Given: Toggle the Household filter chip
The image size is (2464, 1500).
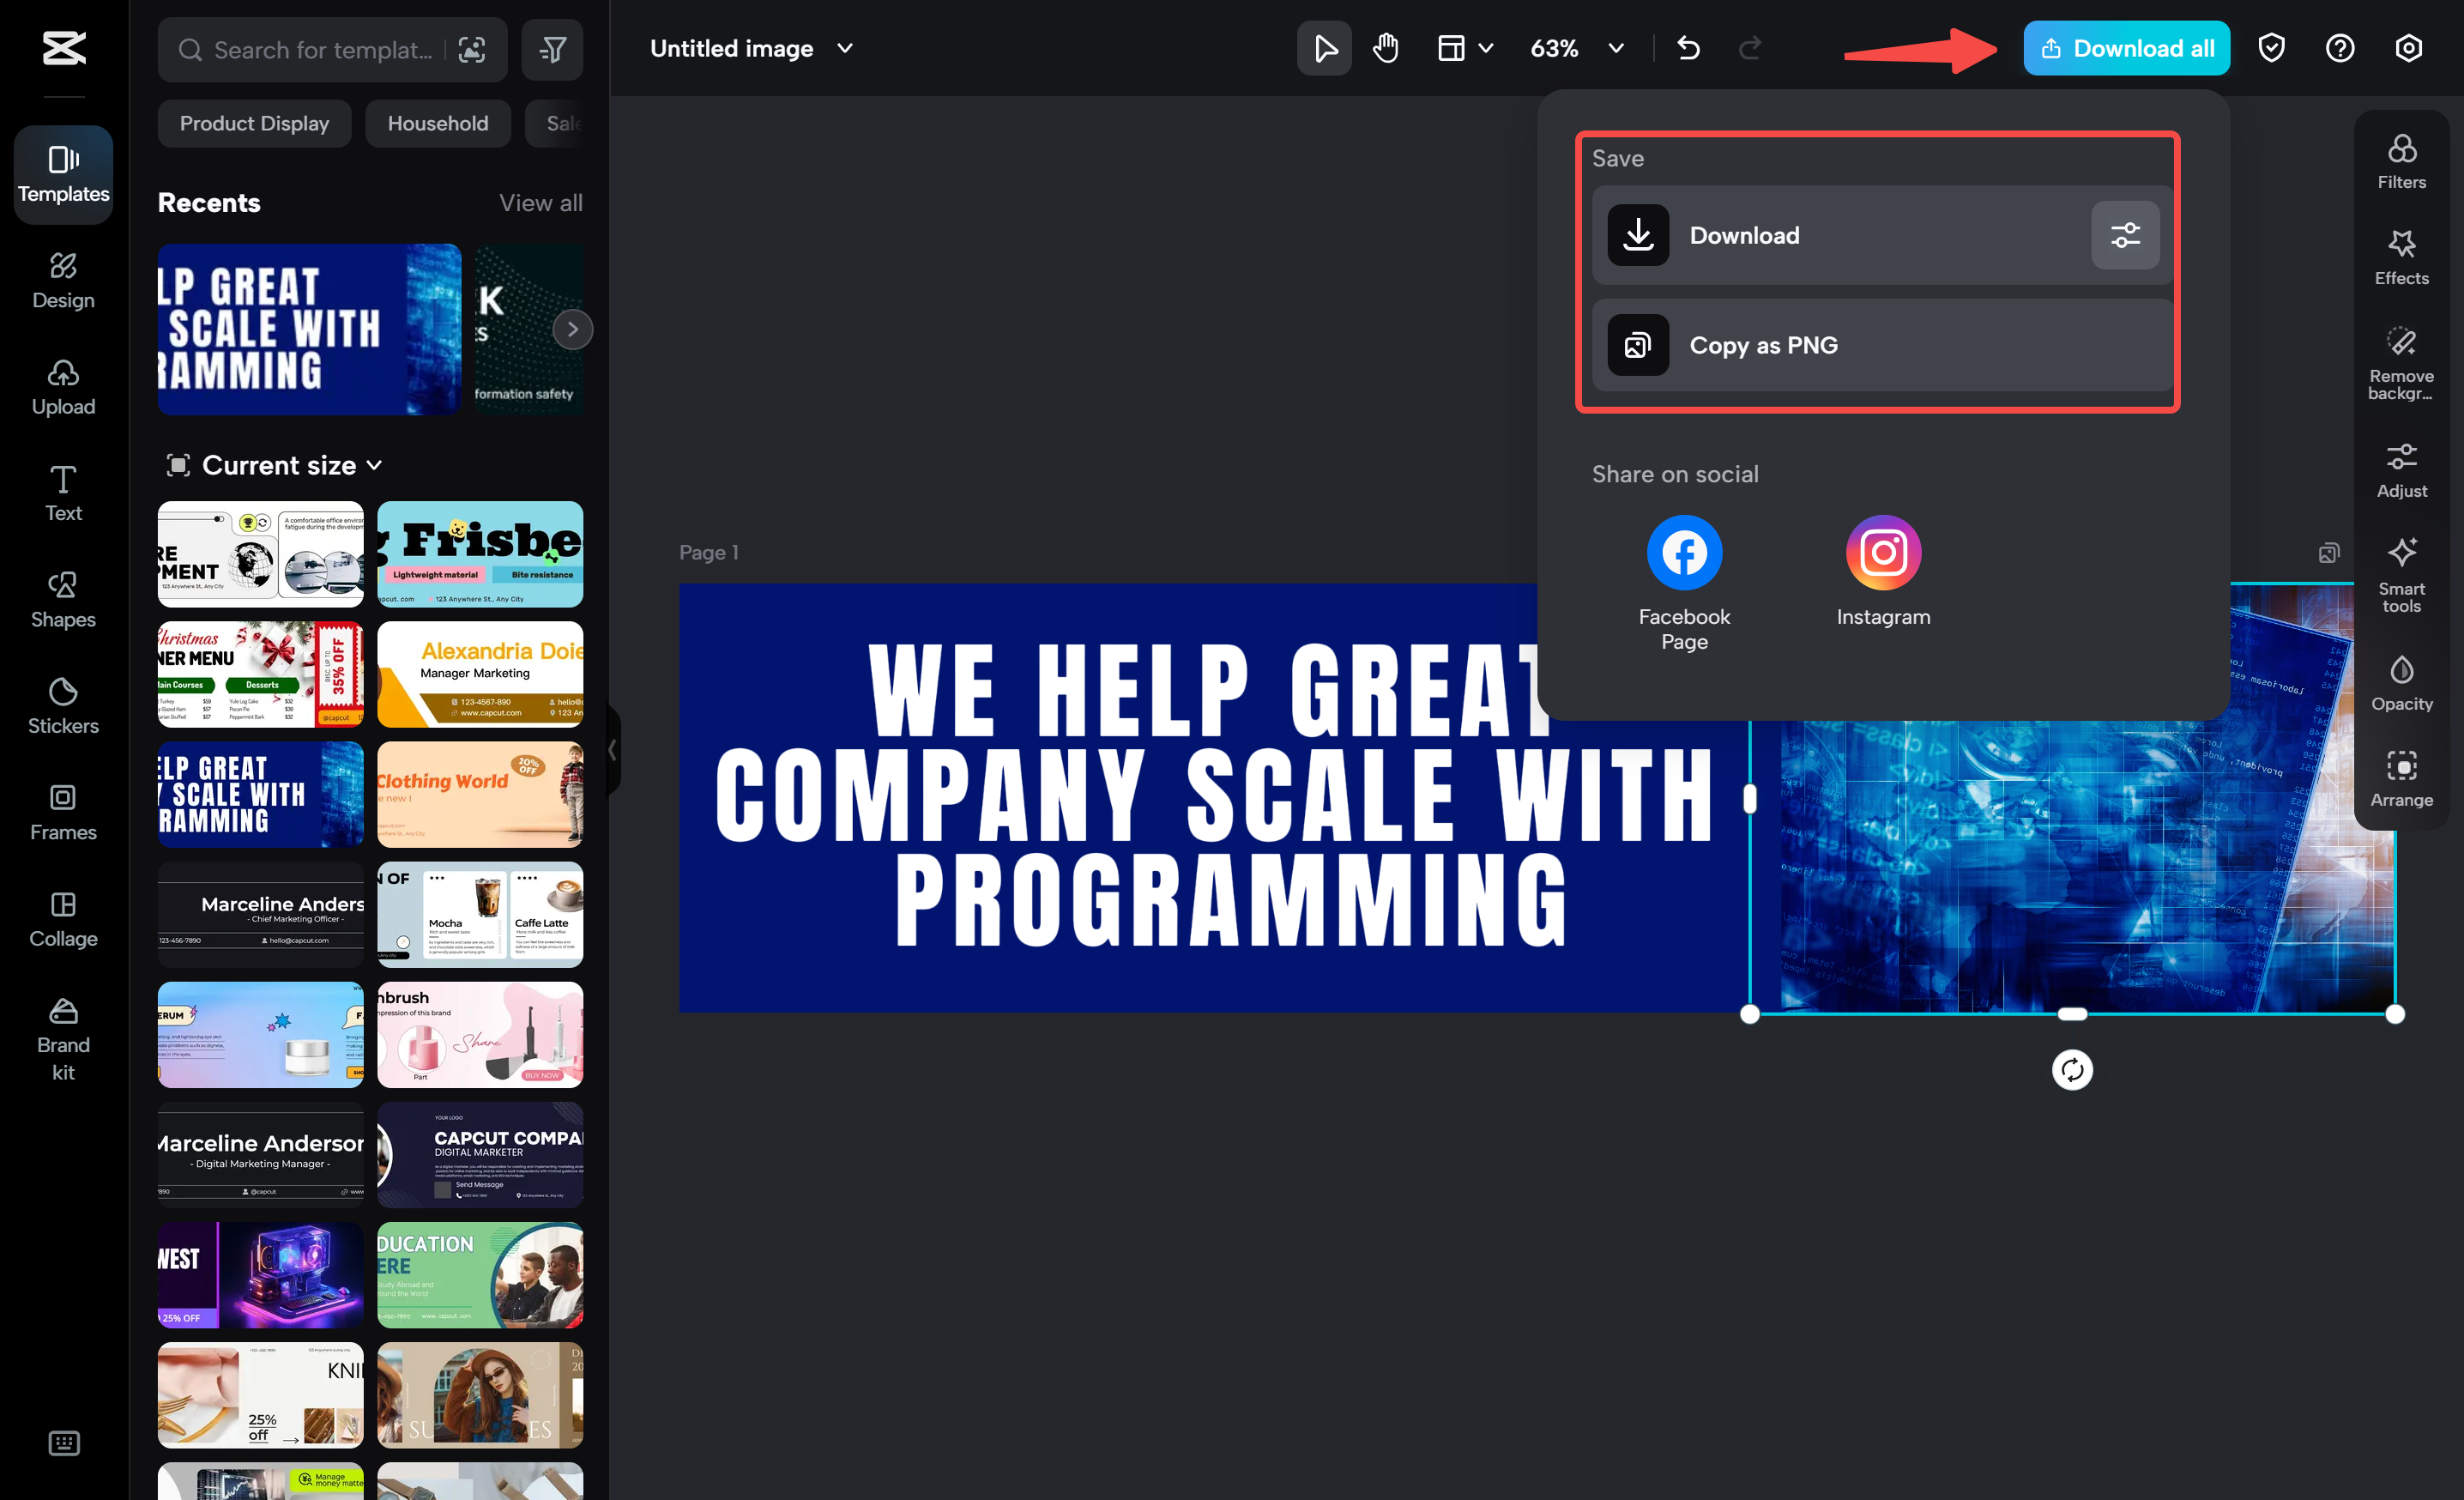Looking at the screenshot, I should click(x=437, y=123).
